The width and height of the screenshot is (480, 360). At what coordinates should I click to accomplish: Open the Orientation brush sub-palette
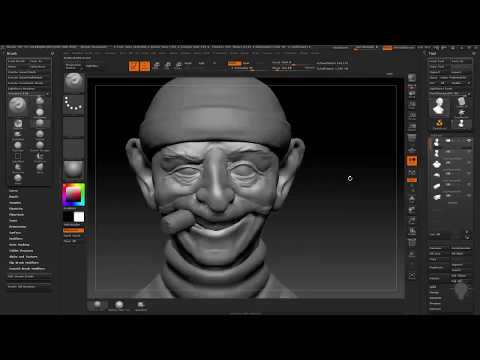pos(18,227)
